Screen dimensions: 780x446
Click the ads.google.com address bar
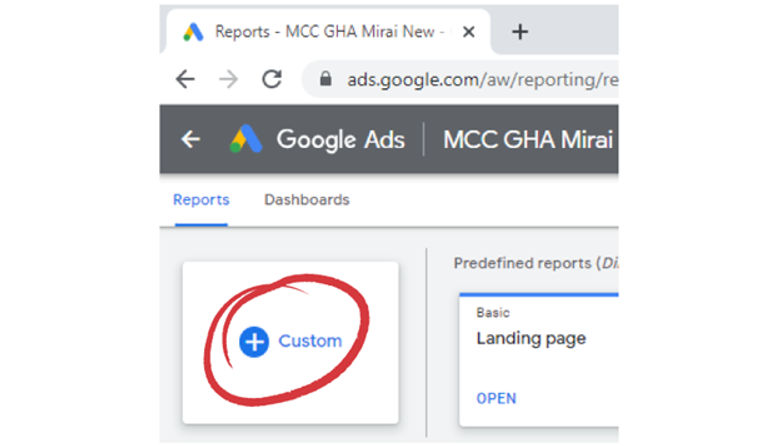point(460,79)
